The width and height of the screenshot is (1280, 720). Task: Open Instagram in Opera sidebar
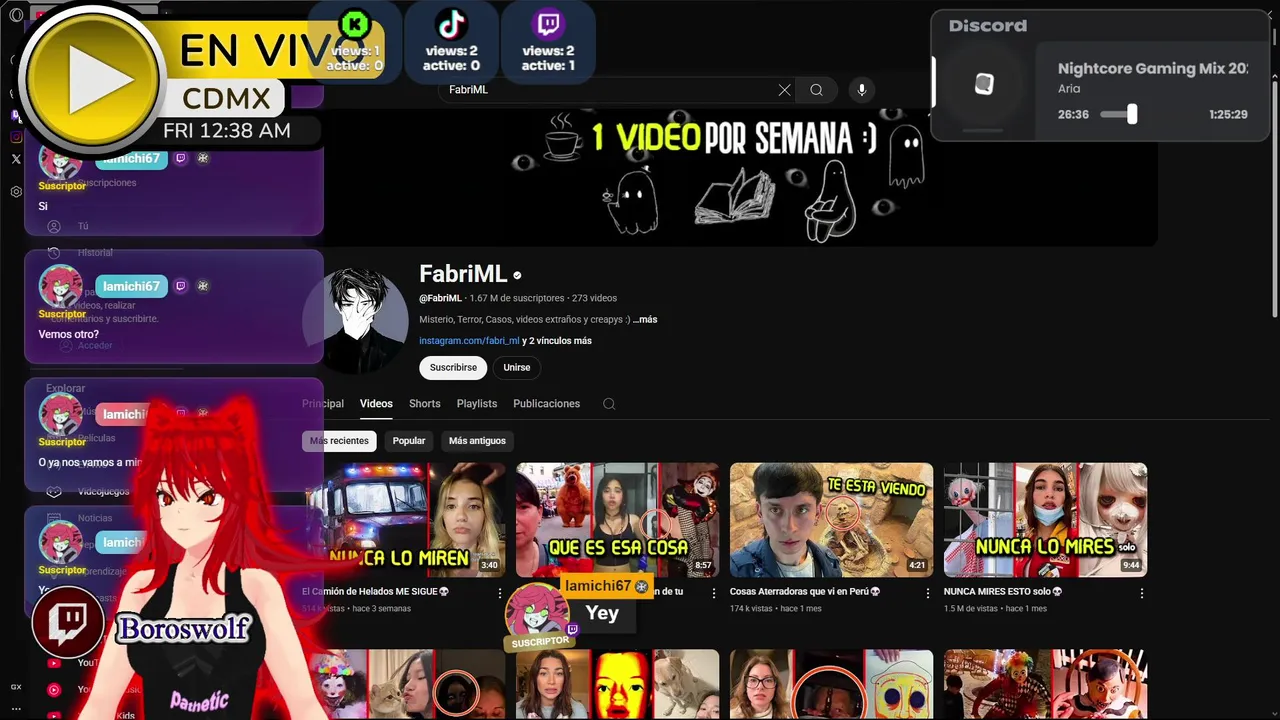click(16, 137)
